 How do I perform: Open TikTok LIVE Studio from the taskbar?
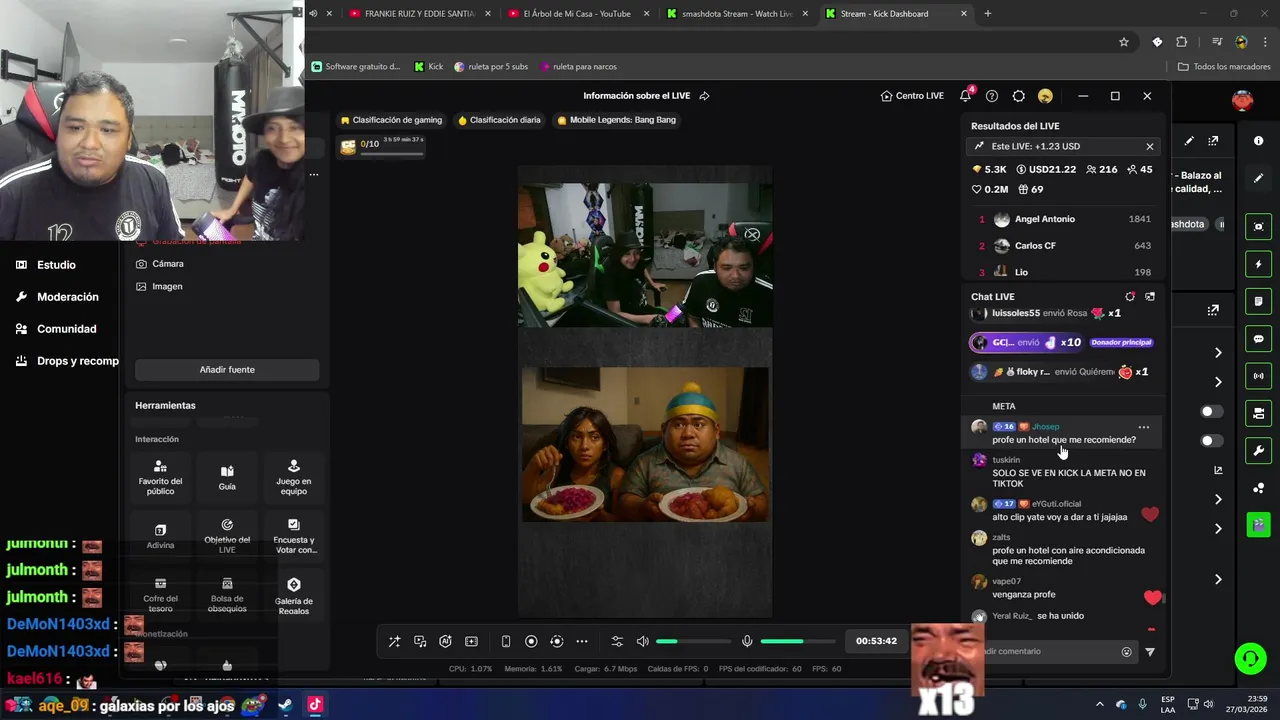click(x=314, y=704)
